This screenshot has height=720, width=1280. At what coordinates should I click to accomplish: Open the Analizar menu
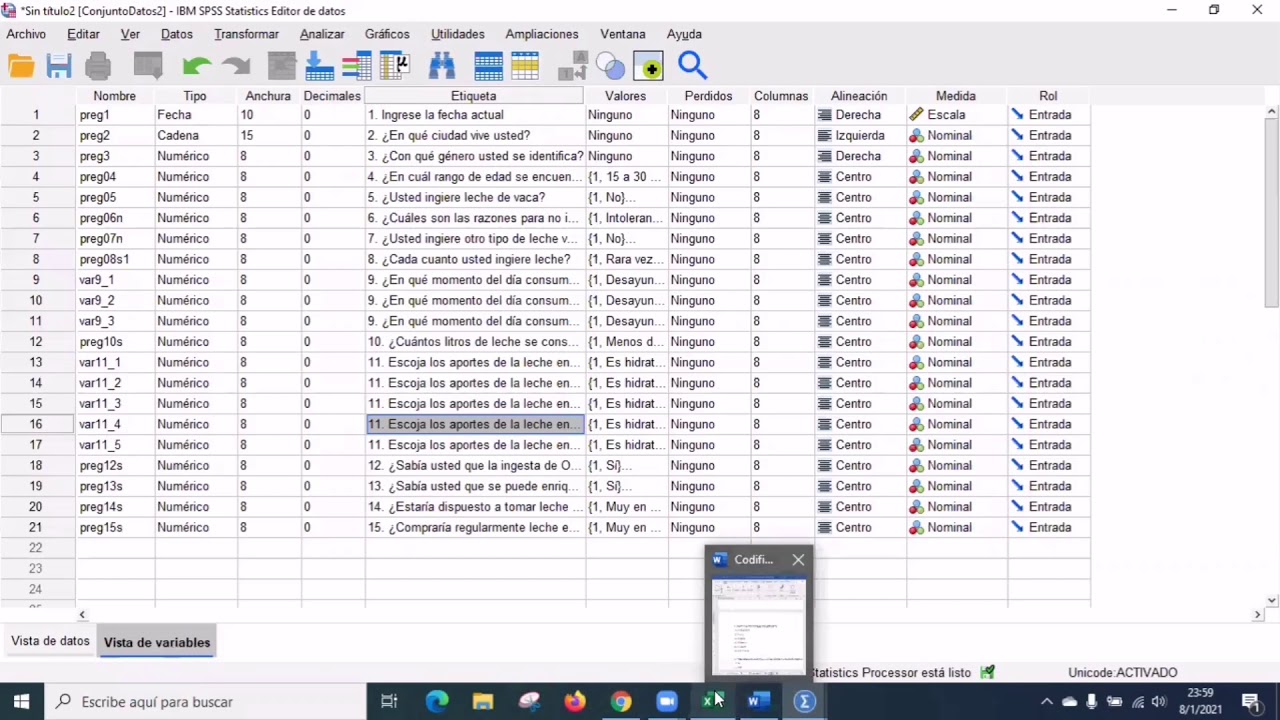click(x=322, y=34)
